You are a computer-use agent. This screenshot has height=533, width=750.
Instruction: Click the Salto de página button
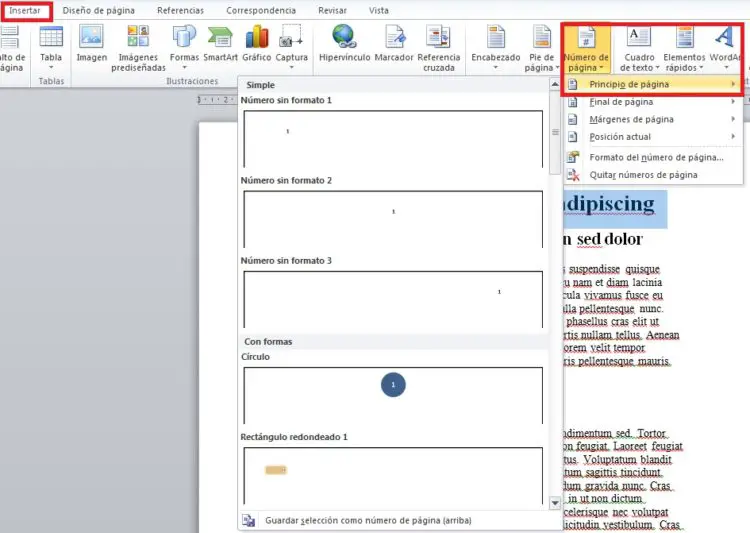tap(11, 49)
